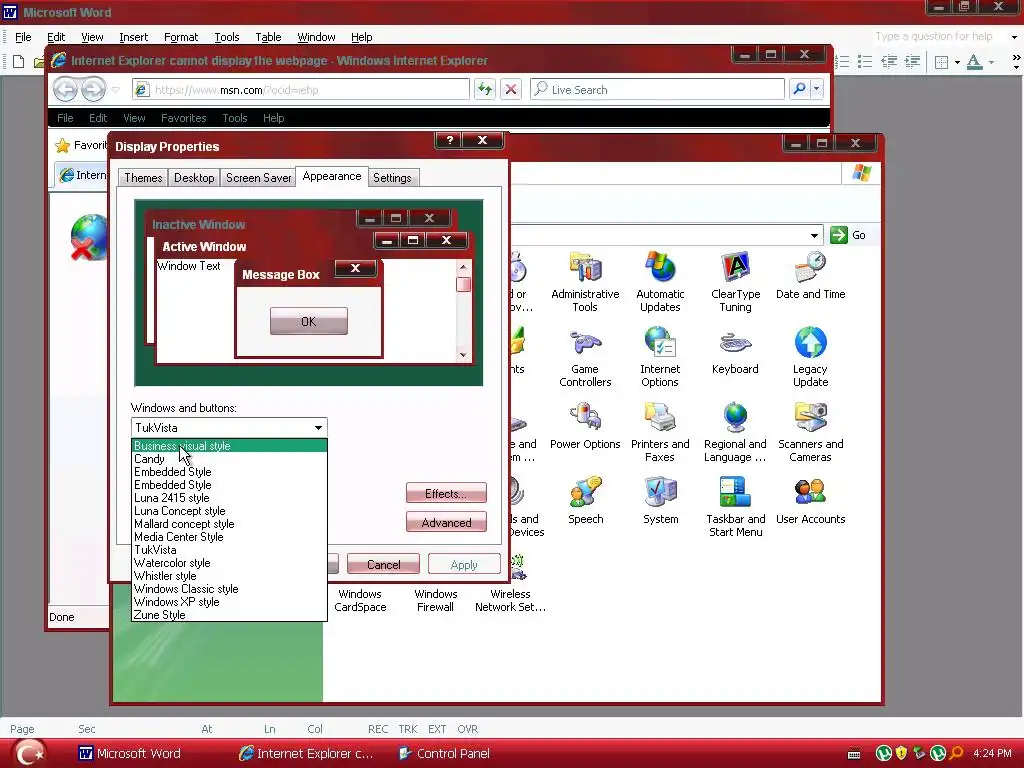Open Taskbar and Start Menu settings
Viewport: 1024px width, 768px height.
(x=735, y=507)
